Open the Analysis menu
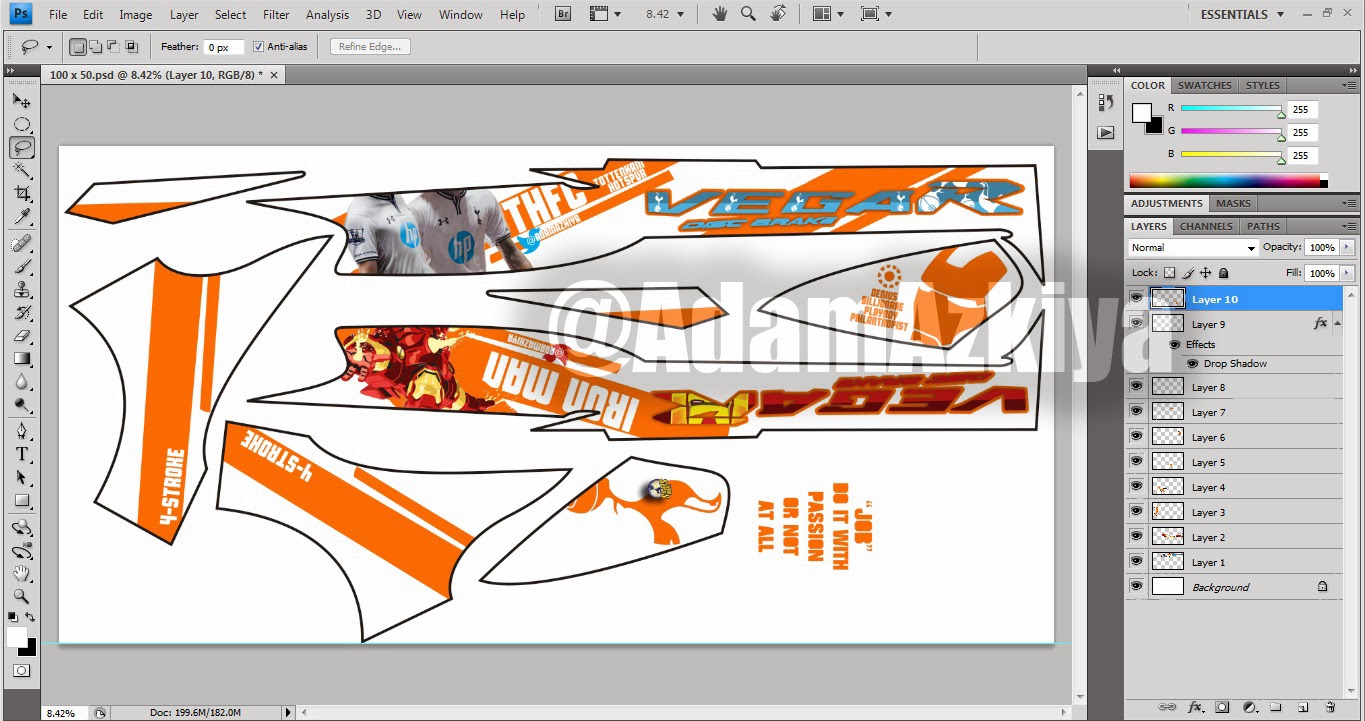 [327, 14]
